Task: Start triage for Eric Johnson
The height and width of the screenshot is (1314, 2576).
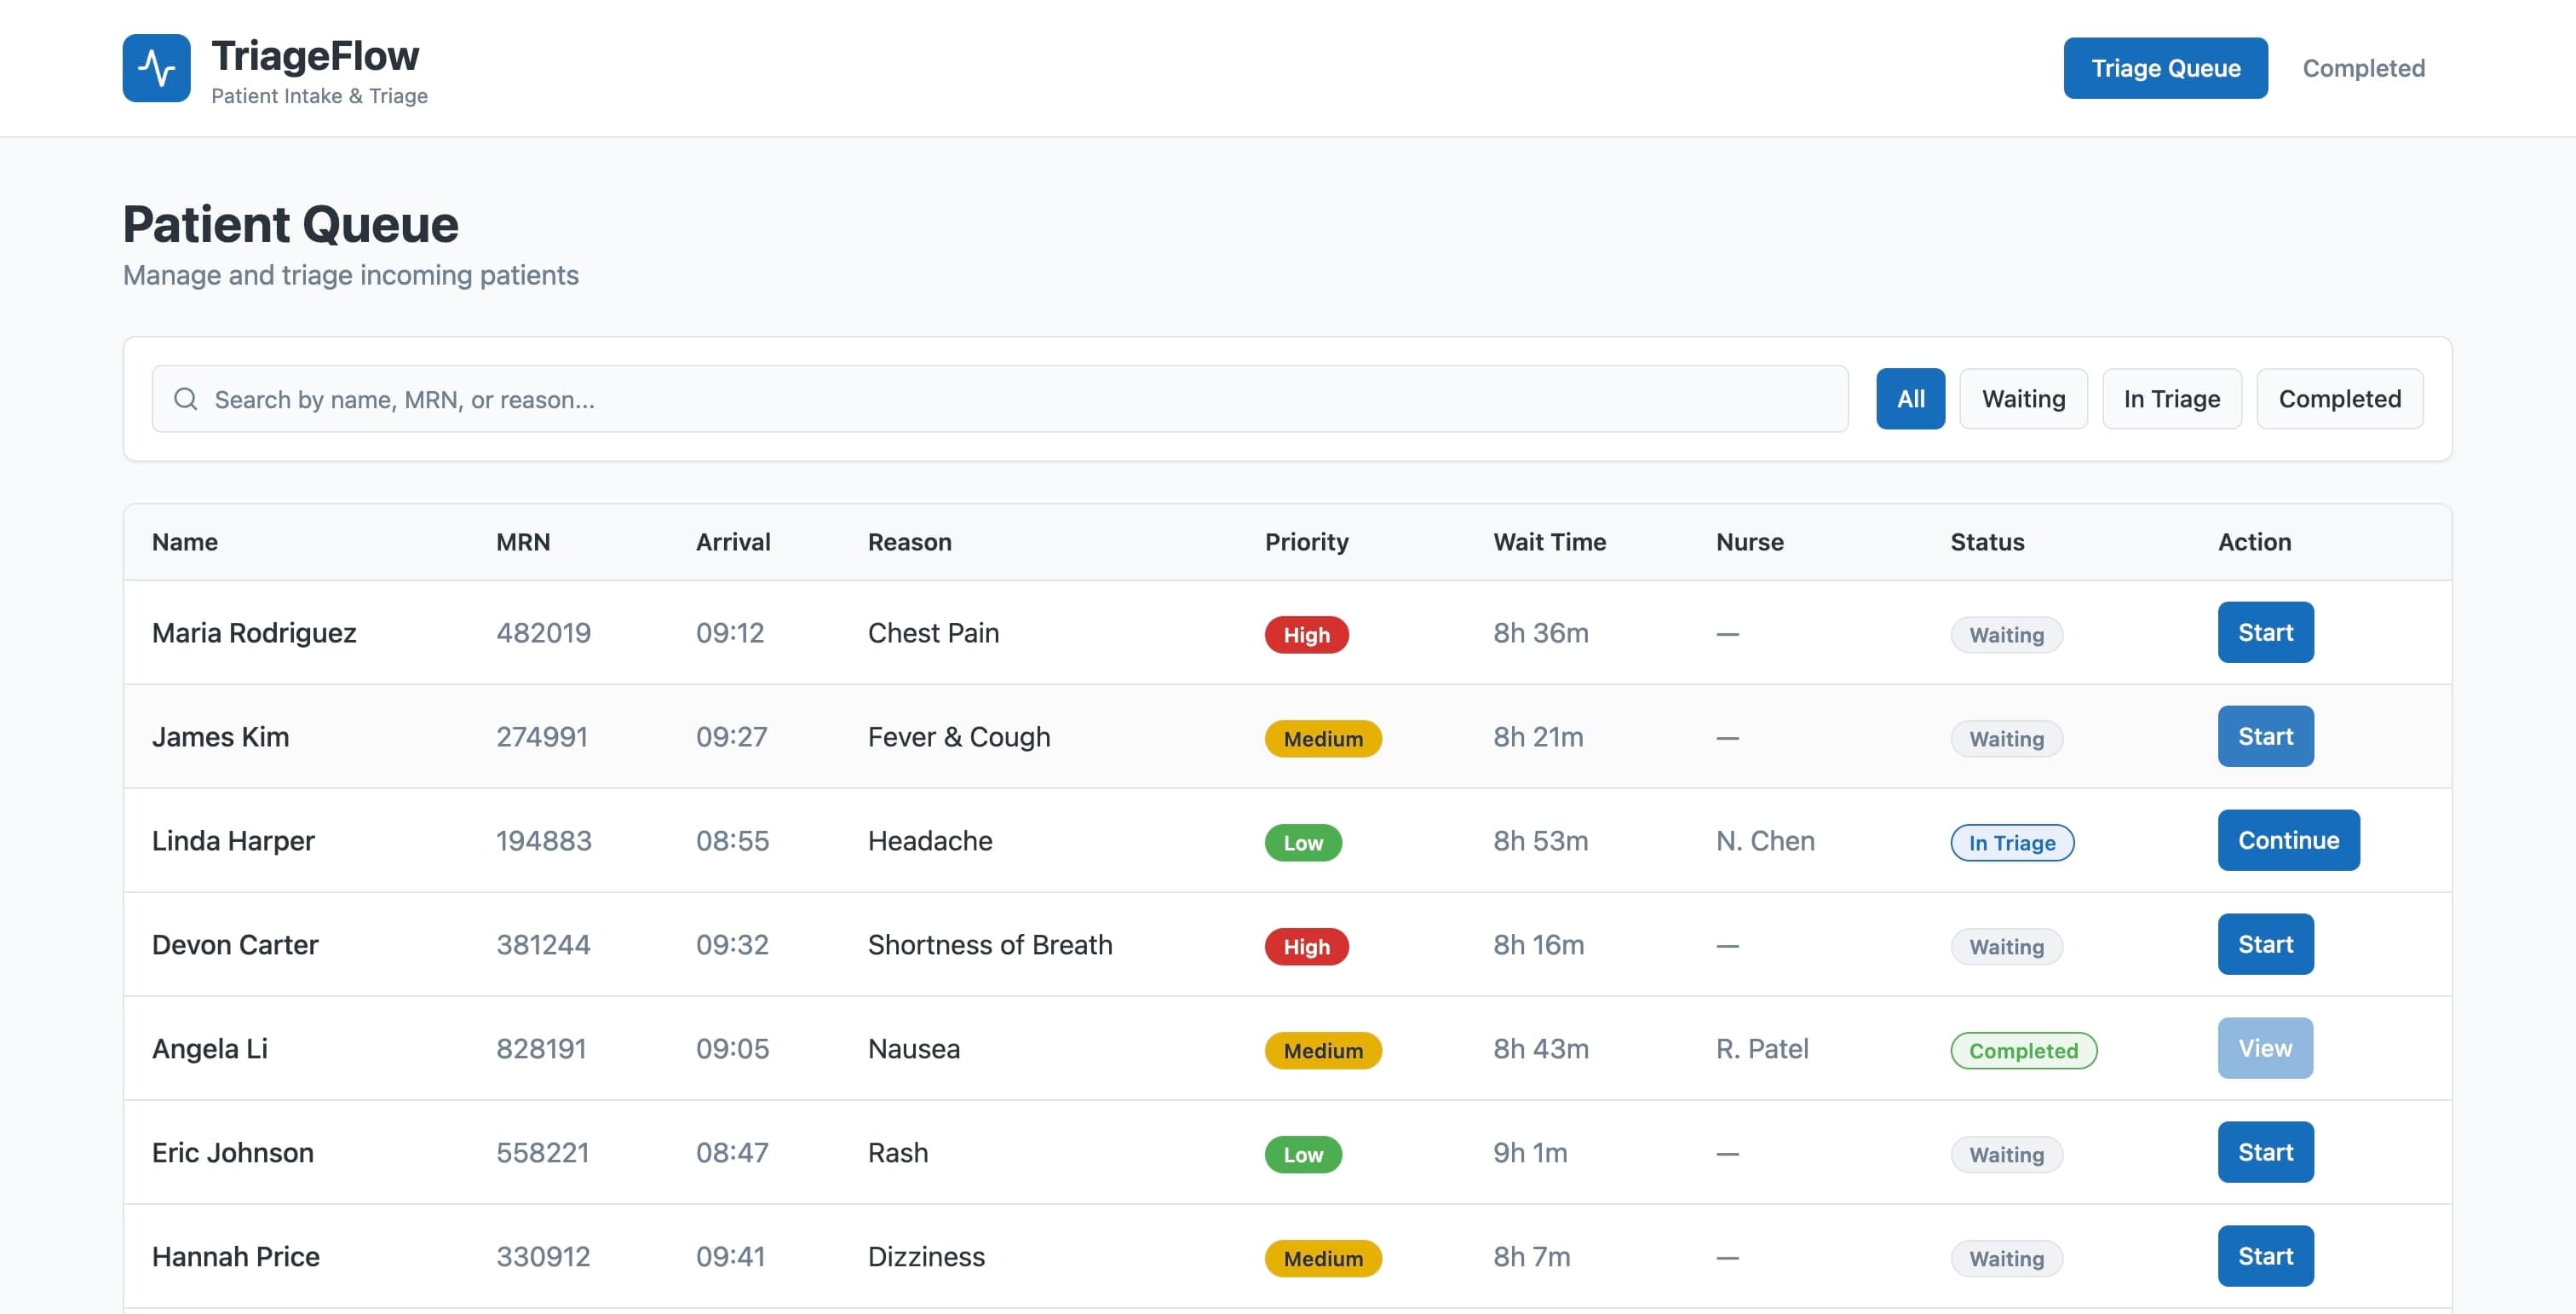Action: [2265, 1152]
